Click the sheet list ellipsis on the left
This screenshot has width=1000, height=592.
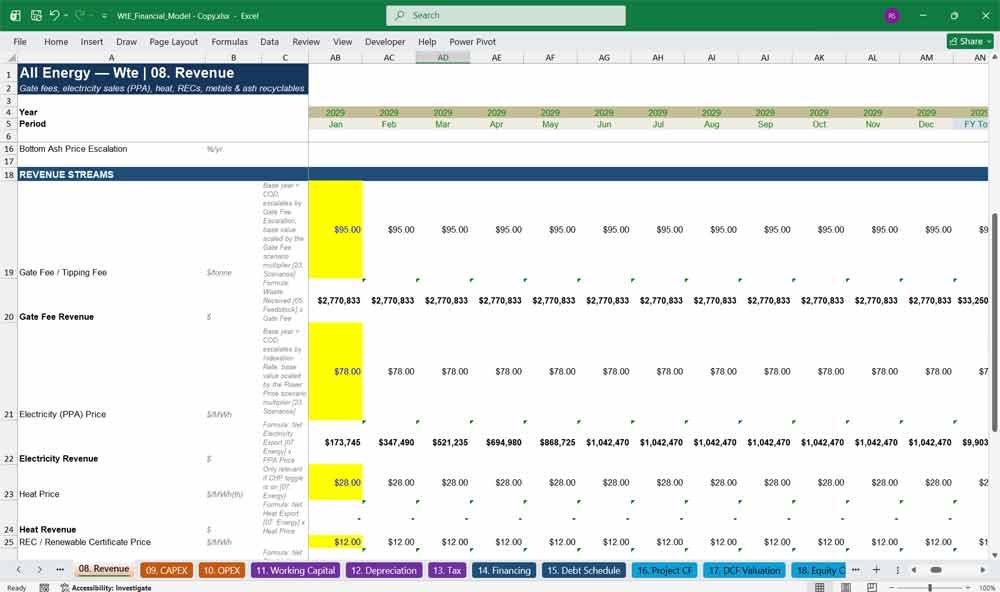[x=60, y=570]
